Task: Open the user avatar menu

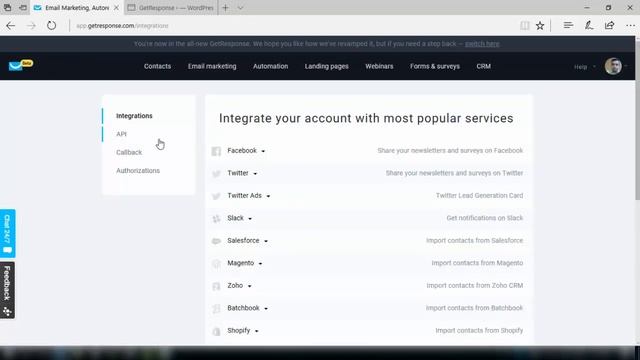Action: (613, 66)
